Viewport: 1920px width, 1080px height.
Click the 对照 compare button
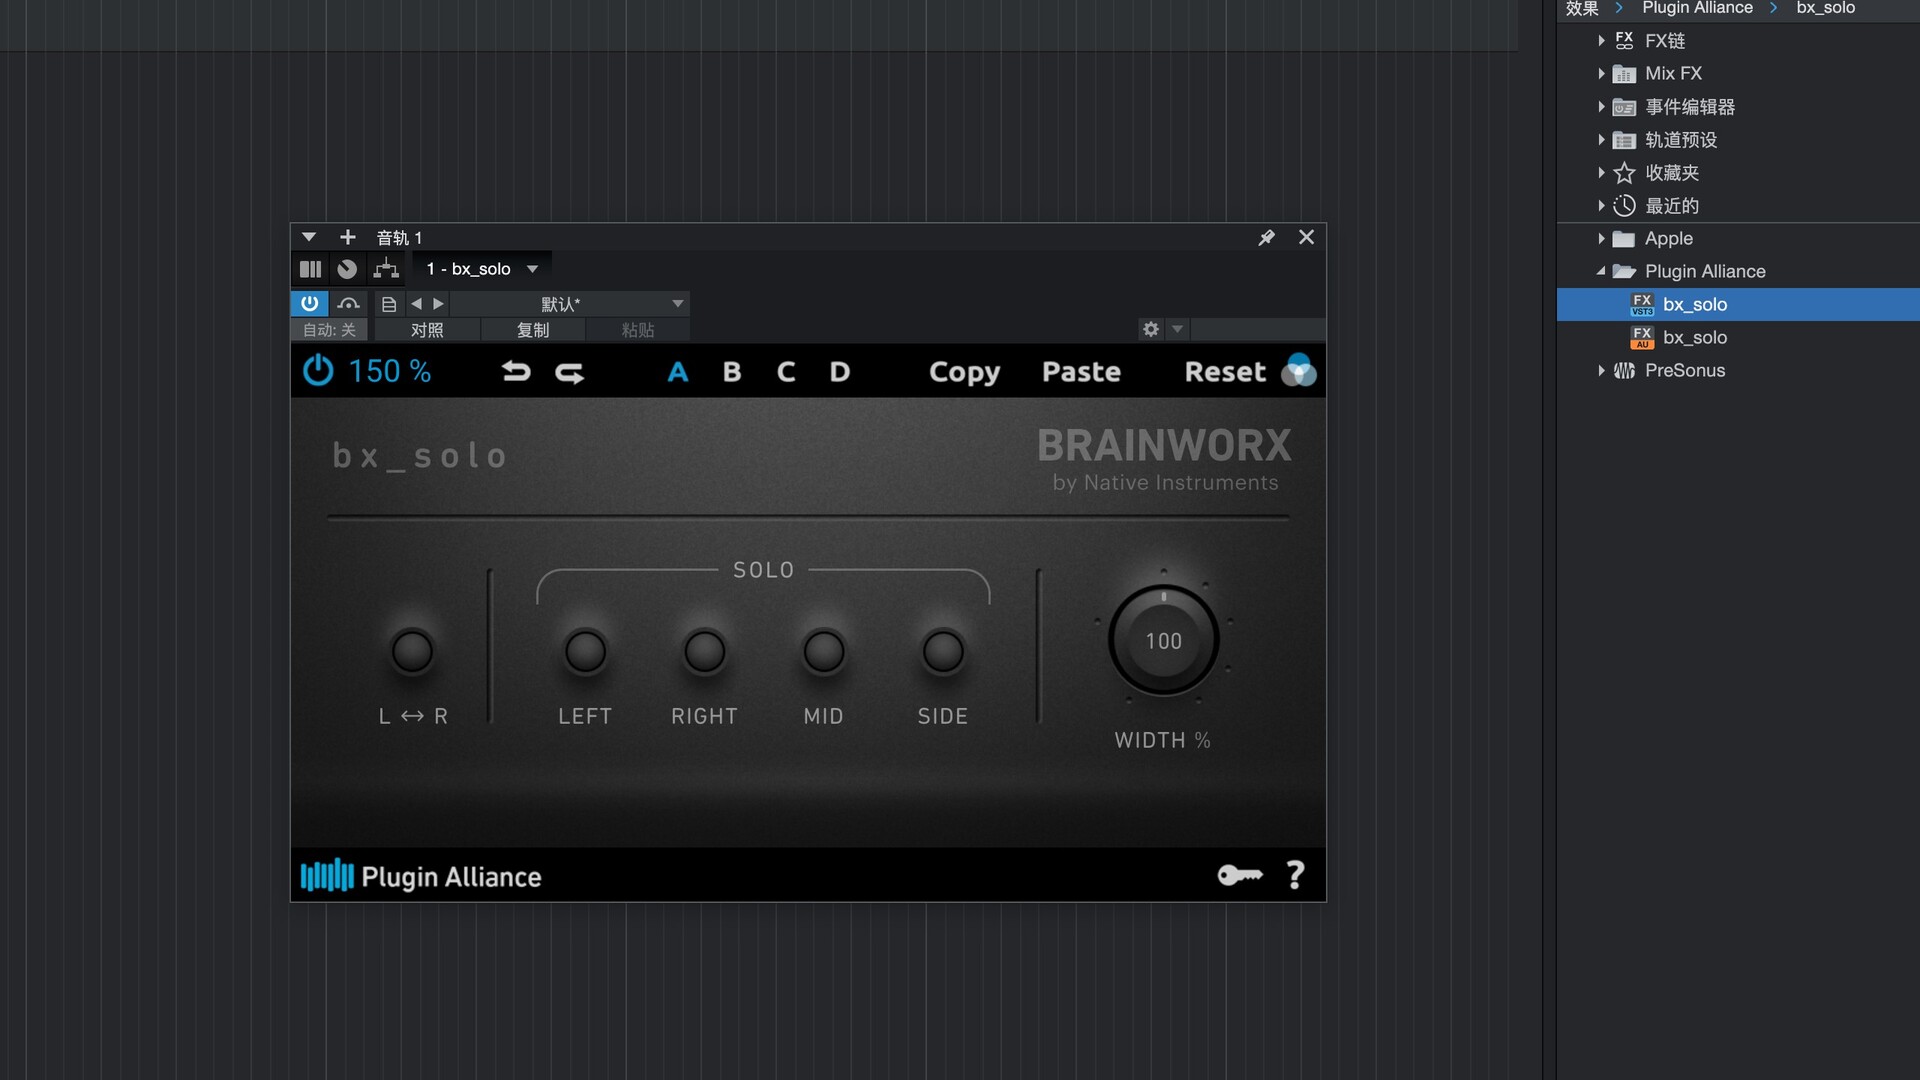coord(427,330)
